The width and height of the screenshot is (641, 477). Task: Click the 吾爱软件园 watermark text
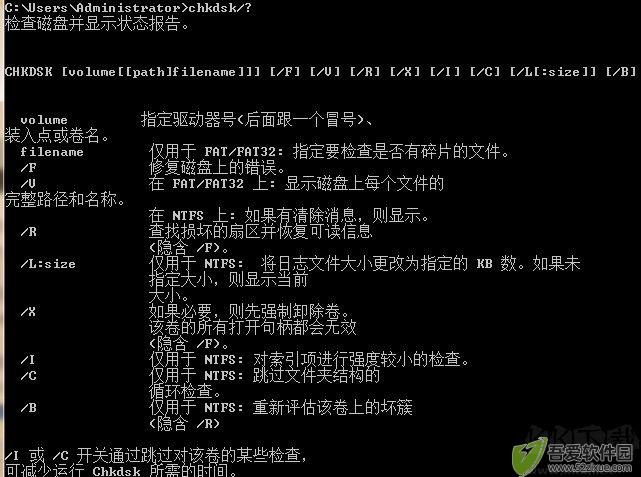click(589, 452)
